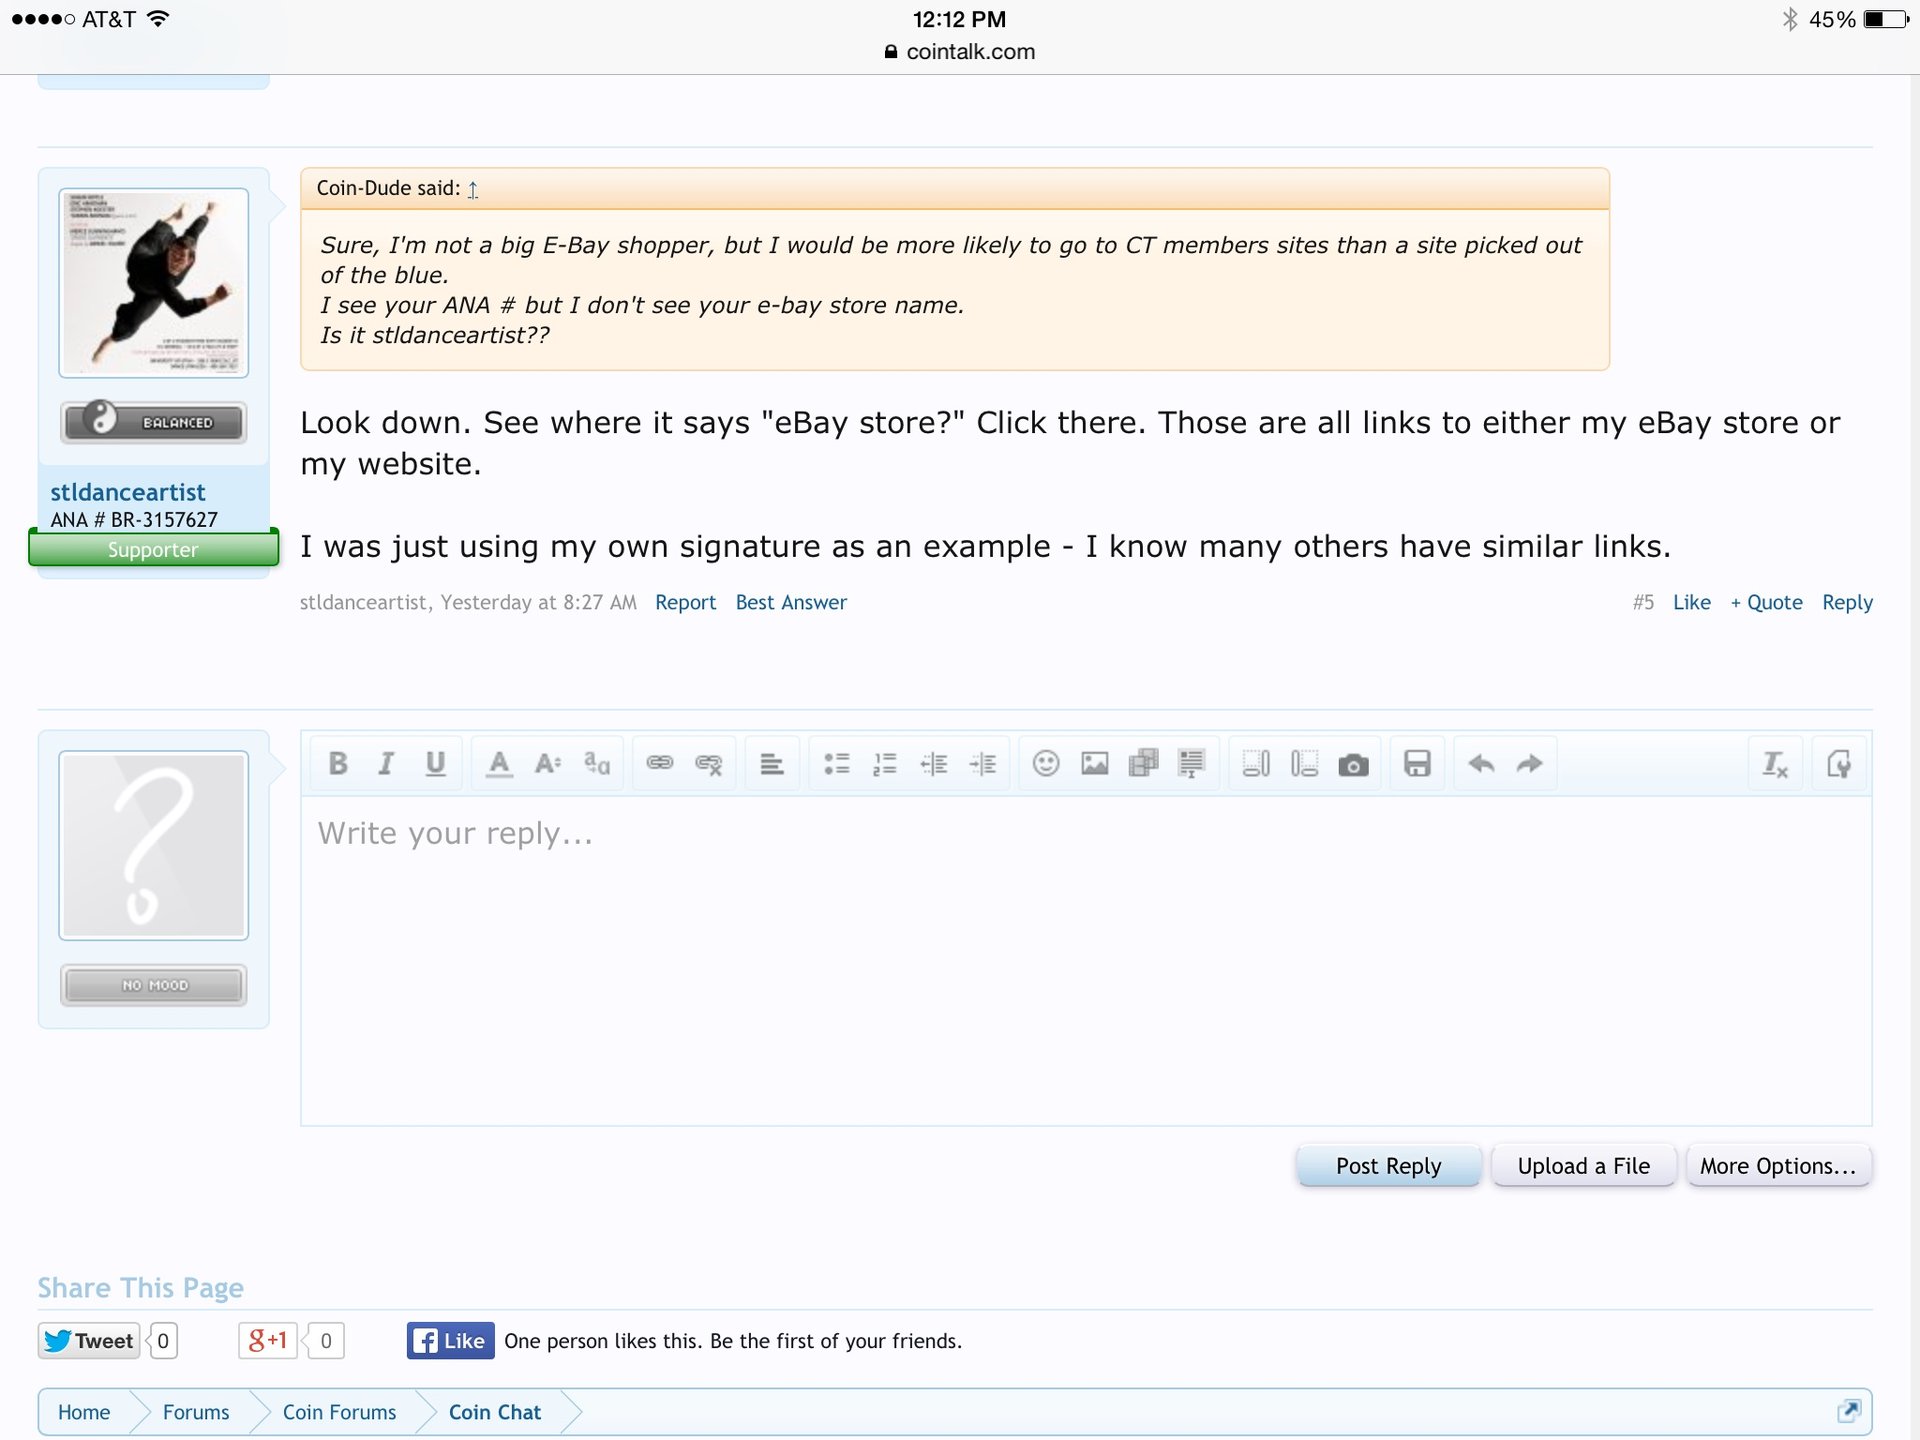The height and width of the screenshot is (1440, 1920).
Task: Toggle underline formatting
Action: tap(435, 764)
